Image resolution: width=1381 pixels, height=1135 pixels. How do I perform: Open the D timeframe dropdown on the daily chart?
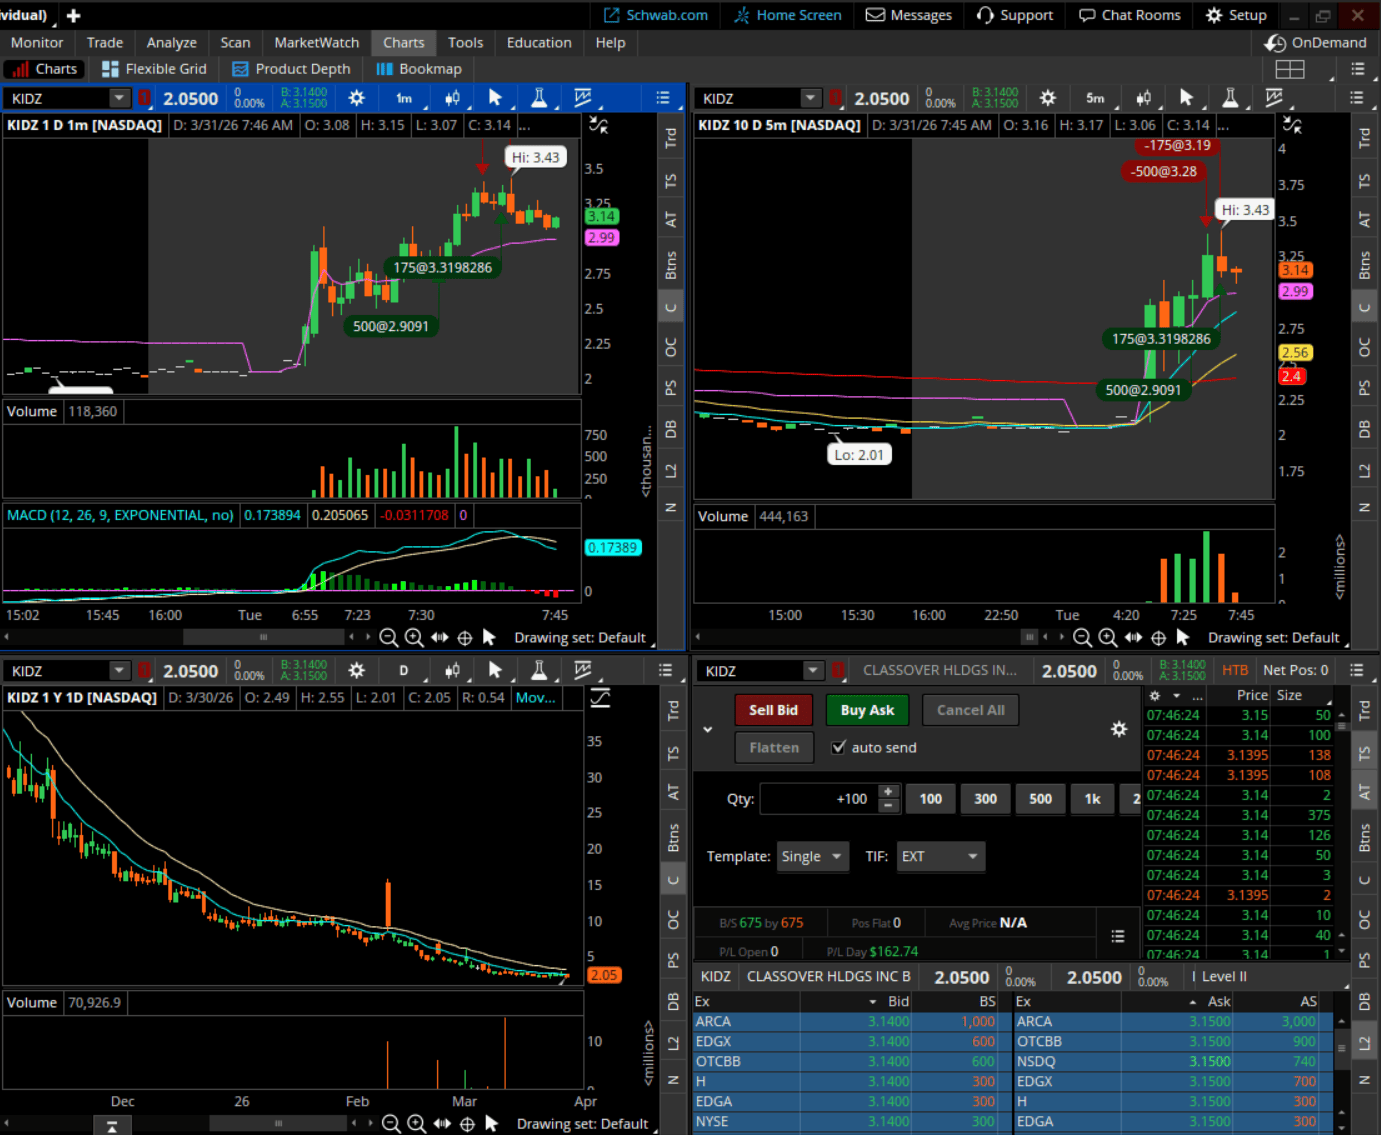click(405, 671)
